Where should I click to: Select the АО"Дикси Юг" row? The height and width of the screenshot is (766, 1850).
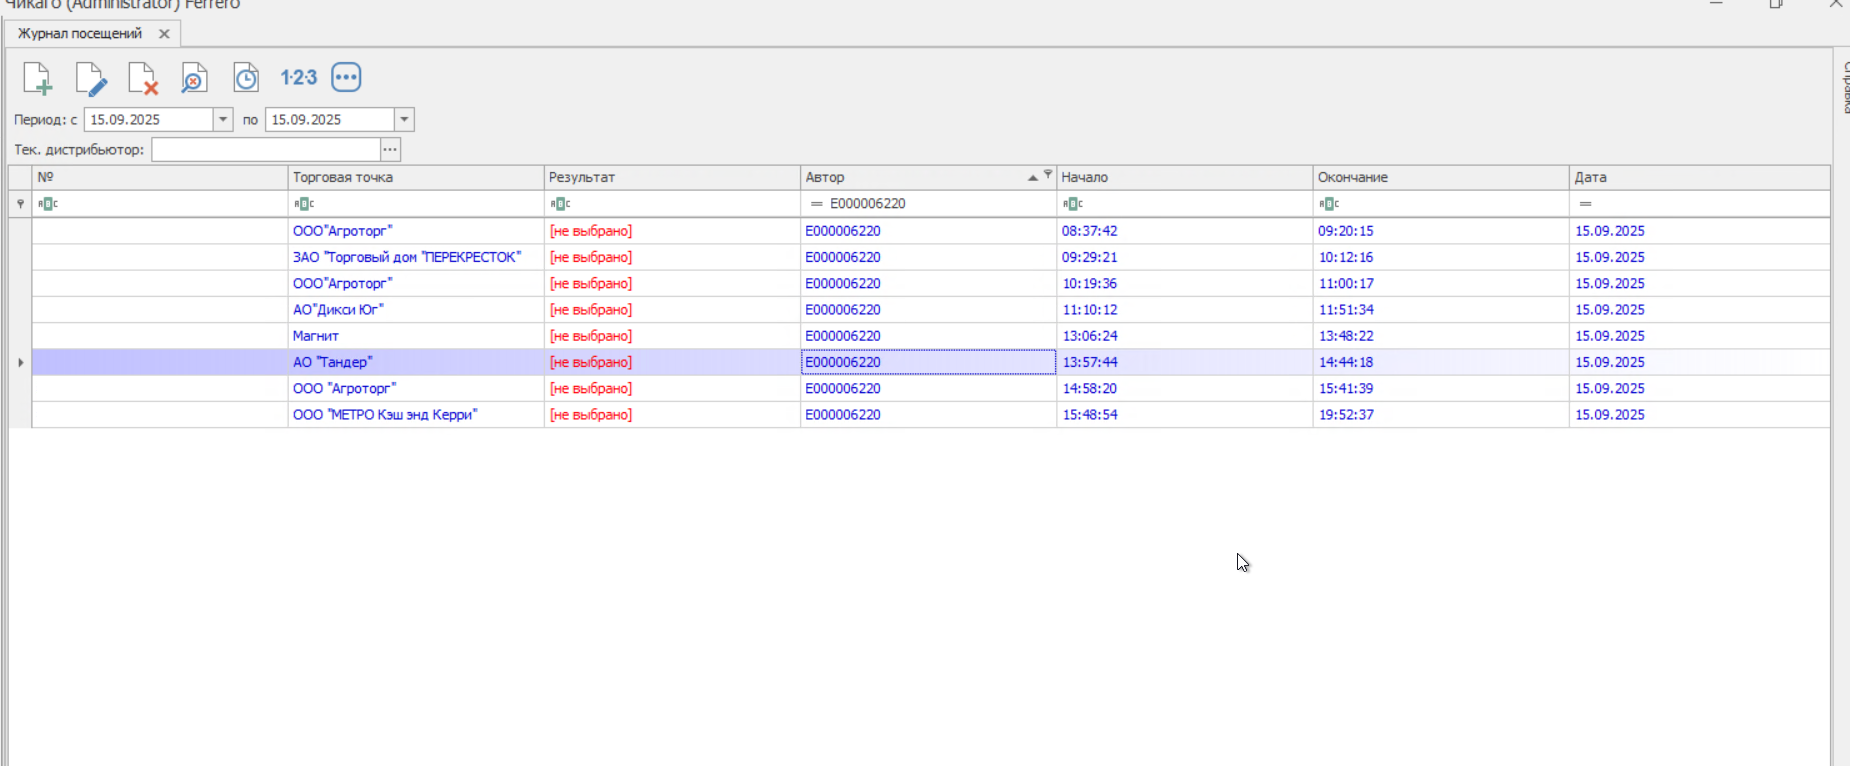pyautogui.click(x=931, y=310)
